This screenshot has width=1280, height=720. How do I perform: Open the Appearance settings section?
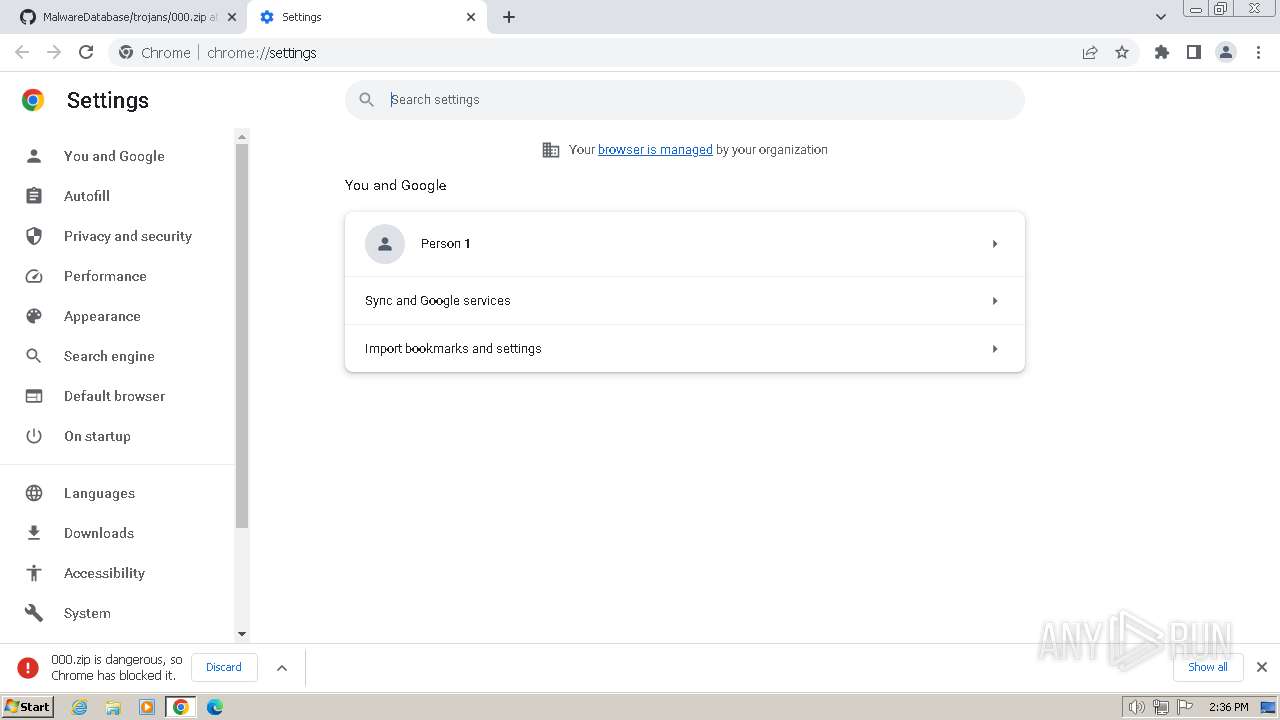102,316
